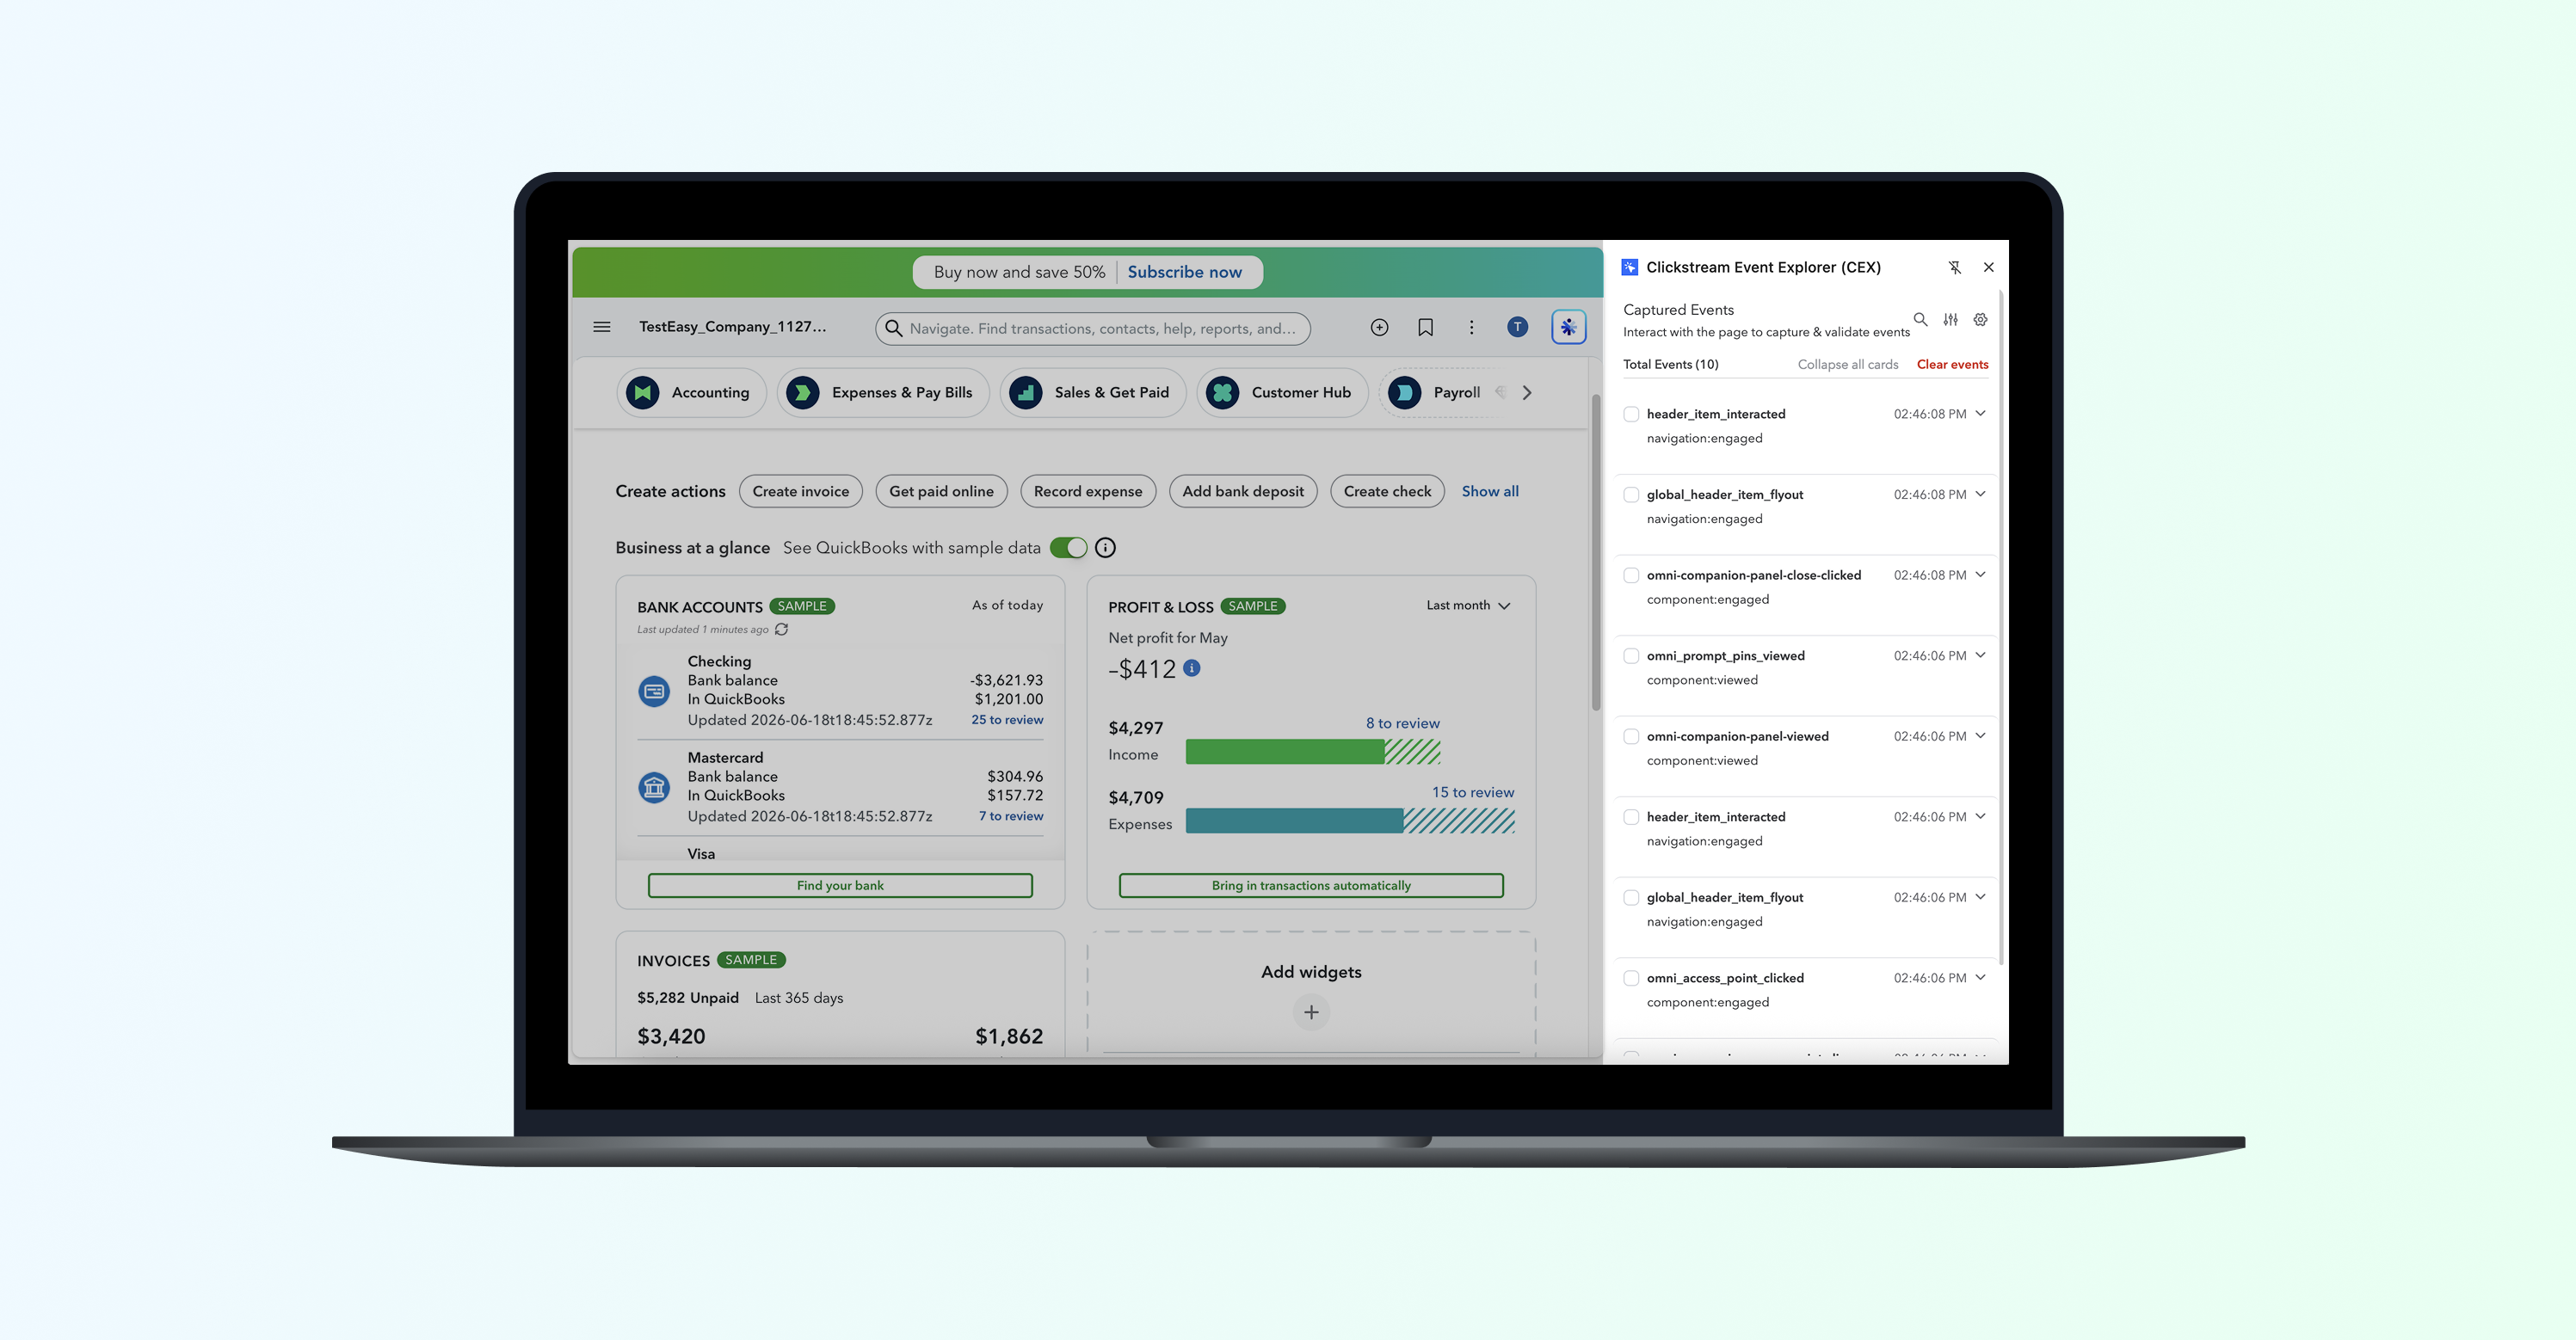Open the Accounting tab
Image resolution: width=2576 pixels, height=1340 pixels.
691,393
